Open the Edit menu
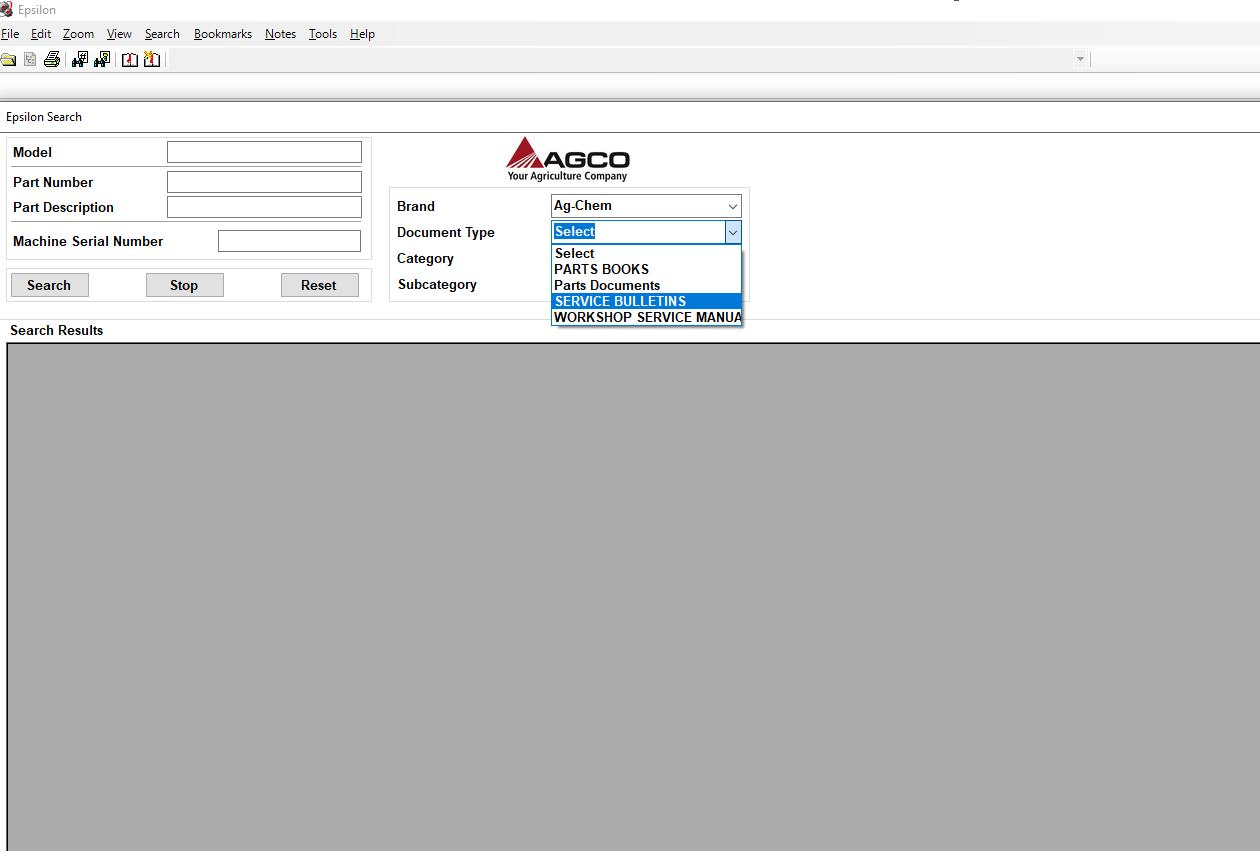This screenshot has height=852, width=1260. coord(41,34)
